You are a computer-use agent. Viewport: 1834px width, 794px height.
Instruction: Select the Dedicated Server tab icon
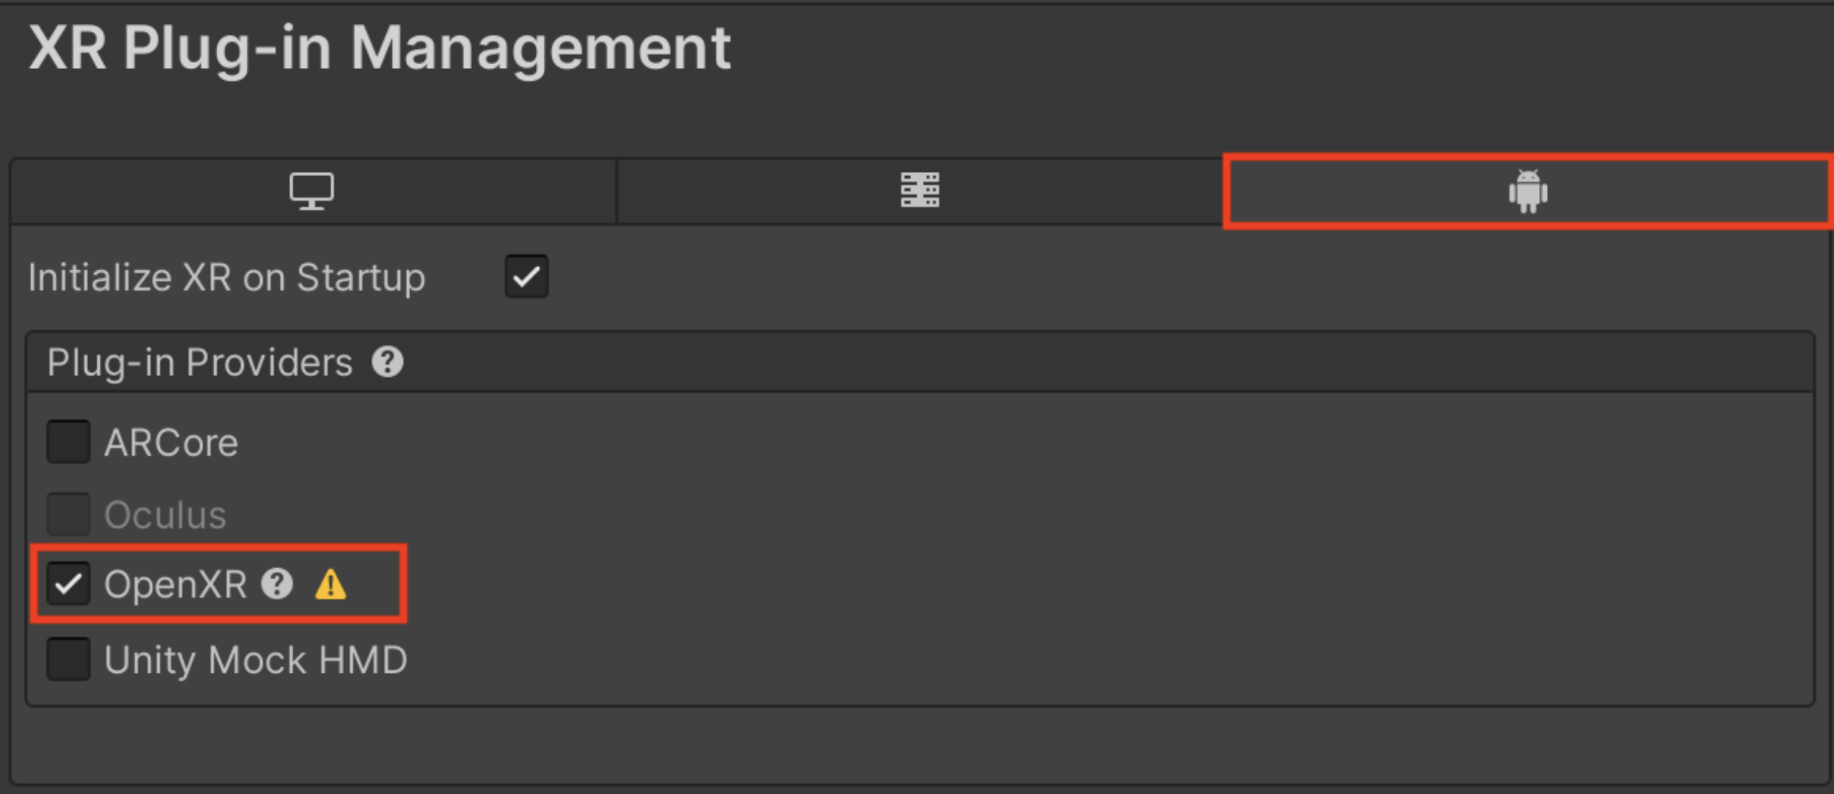click(x=919, y=190)
